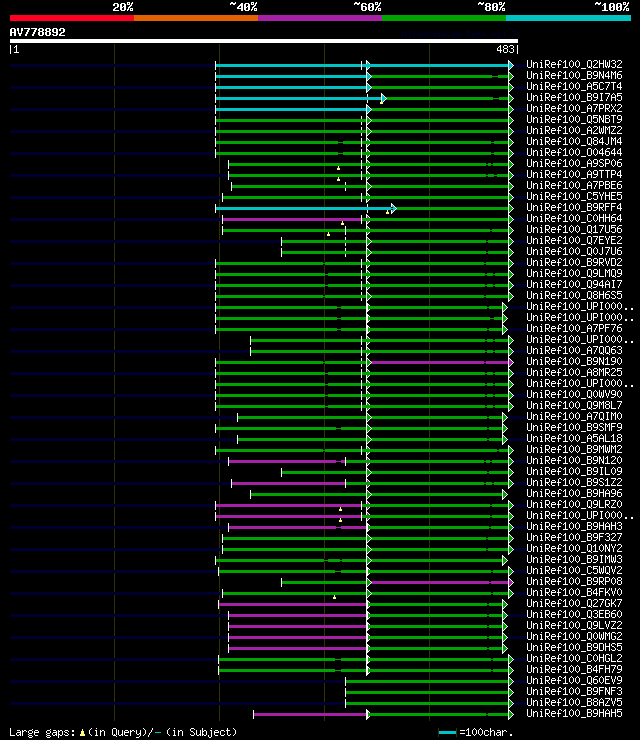The height and width of the screenshot is (740, 640).
Task: Open hit UniRef100_A5C7T4
Action: (574, 86)
